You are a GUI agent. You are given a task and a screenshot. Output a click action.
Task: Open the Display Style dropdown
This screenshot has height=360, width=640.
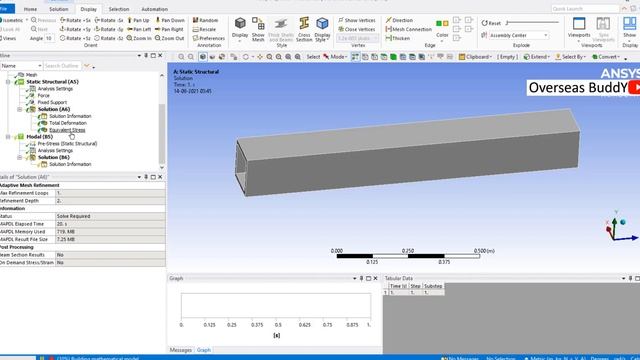point(322,29)
